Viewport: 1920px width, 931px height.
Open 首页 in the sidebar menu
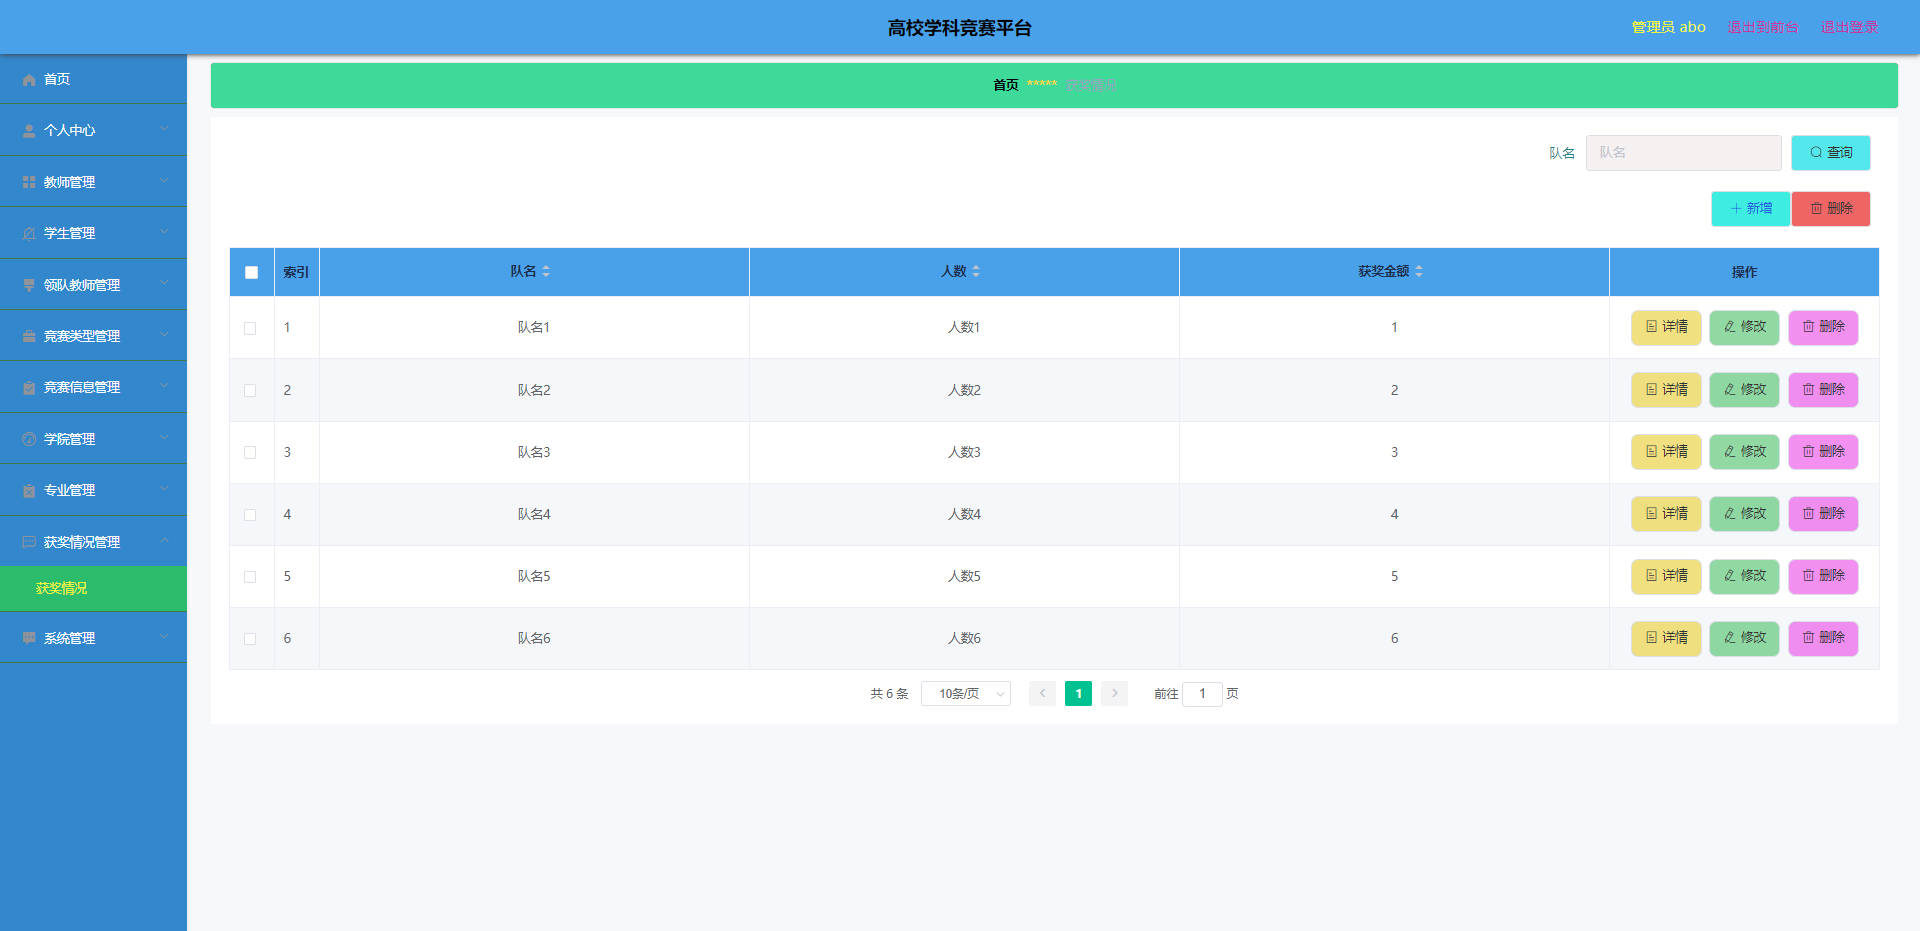(93, 79)
